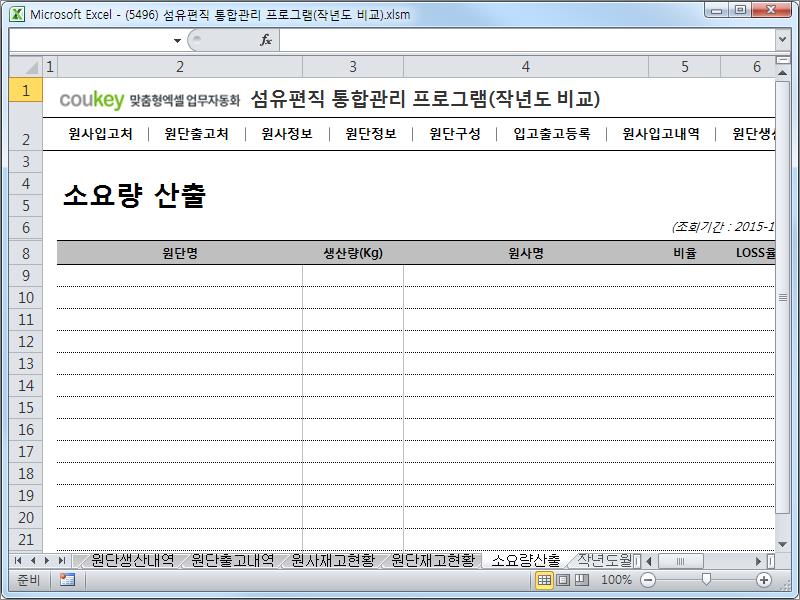Jump to last sheet tab arrow

(x=62, y=561)
